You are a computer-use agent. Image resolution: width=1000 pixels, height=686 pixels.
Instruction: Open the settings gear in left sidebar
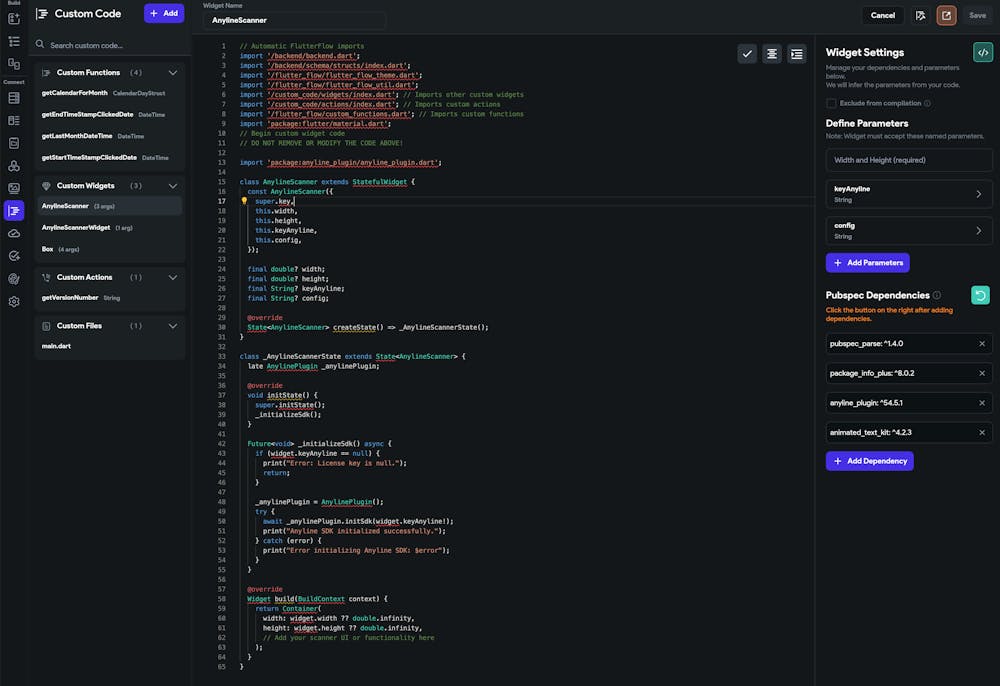click(14, 301)
